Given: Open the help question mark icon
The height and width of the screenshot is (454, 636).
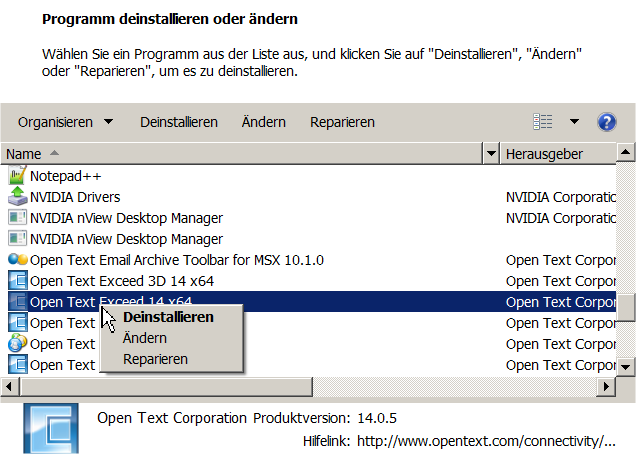Looking at the screenshot, I should pyautogui.click(x=606, y=122).
